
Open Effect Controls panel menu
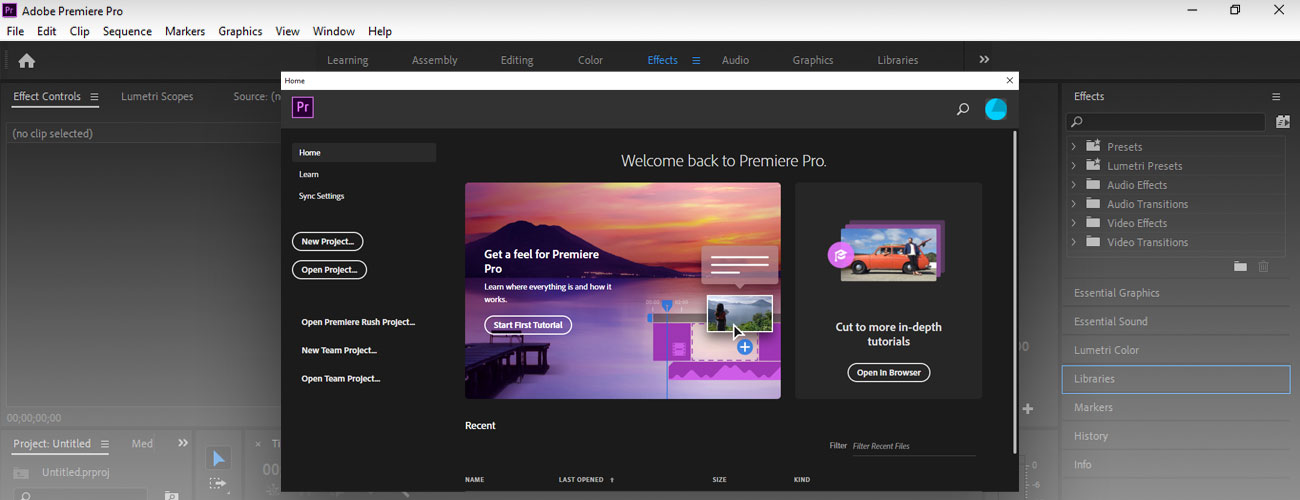click(94, 97)
